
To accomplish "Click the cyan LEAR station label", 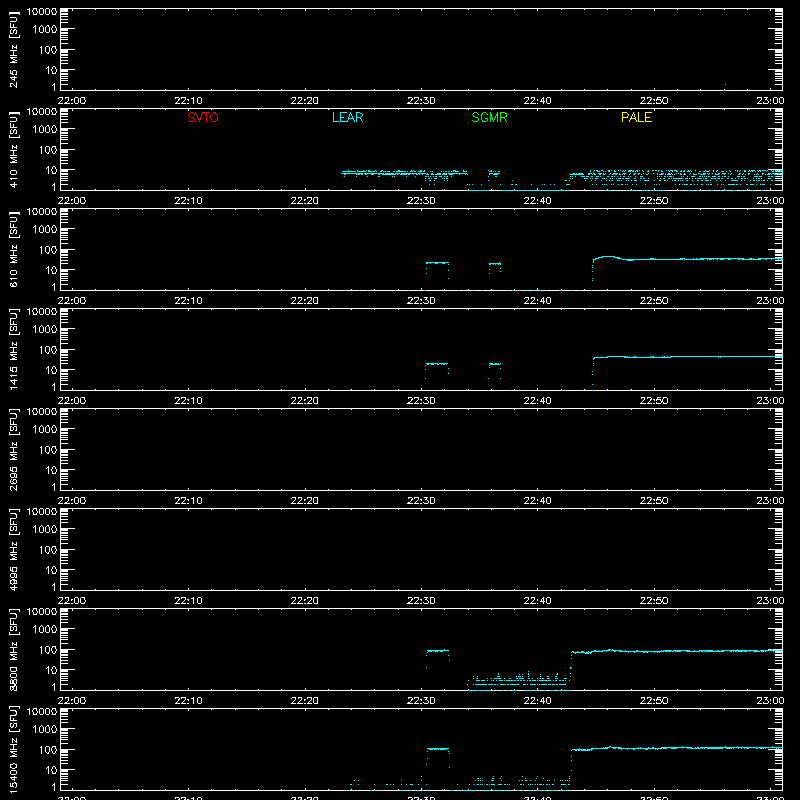I will point(347,117).
